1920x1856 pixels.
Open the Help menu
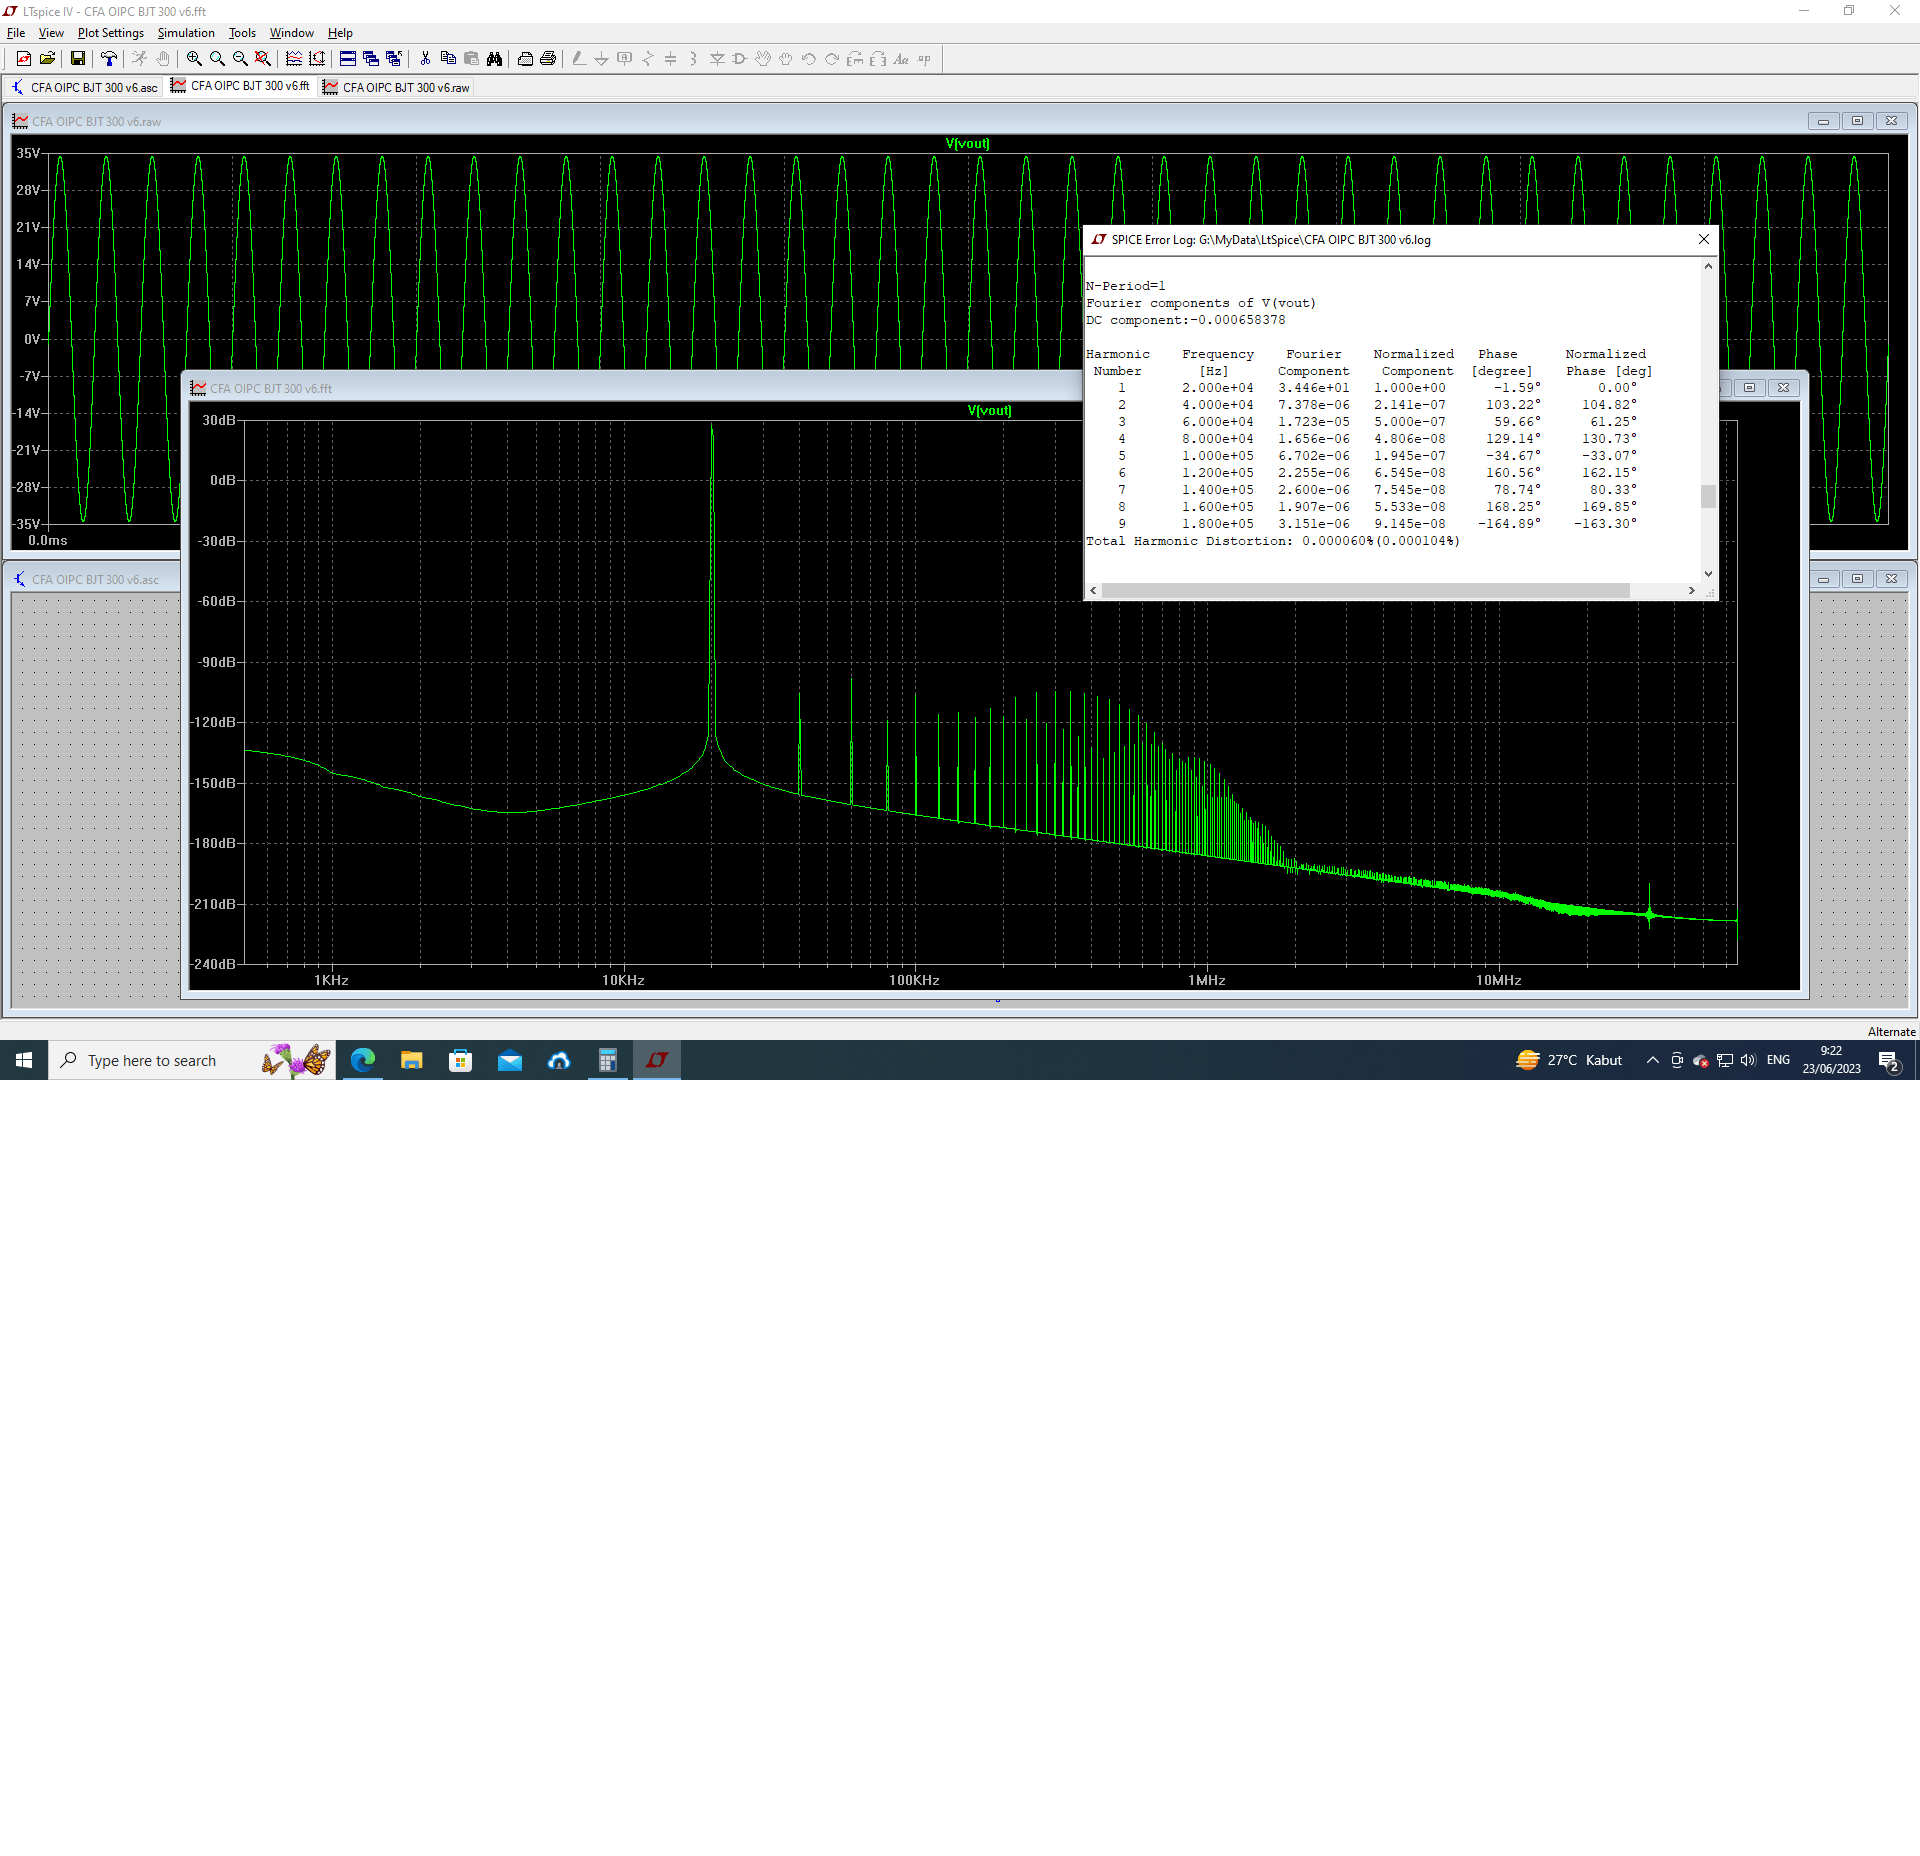point(340,33)
